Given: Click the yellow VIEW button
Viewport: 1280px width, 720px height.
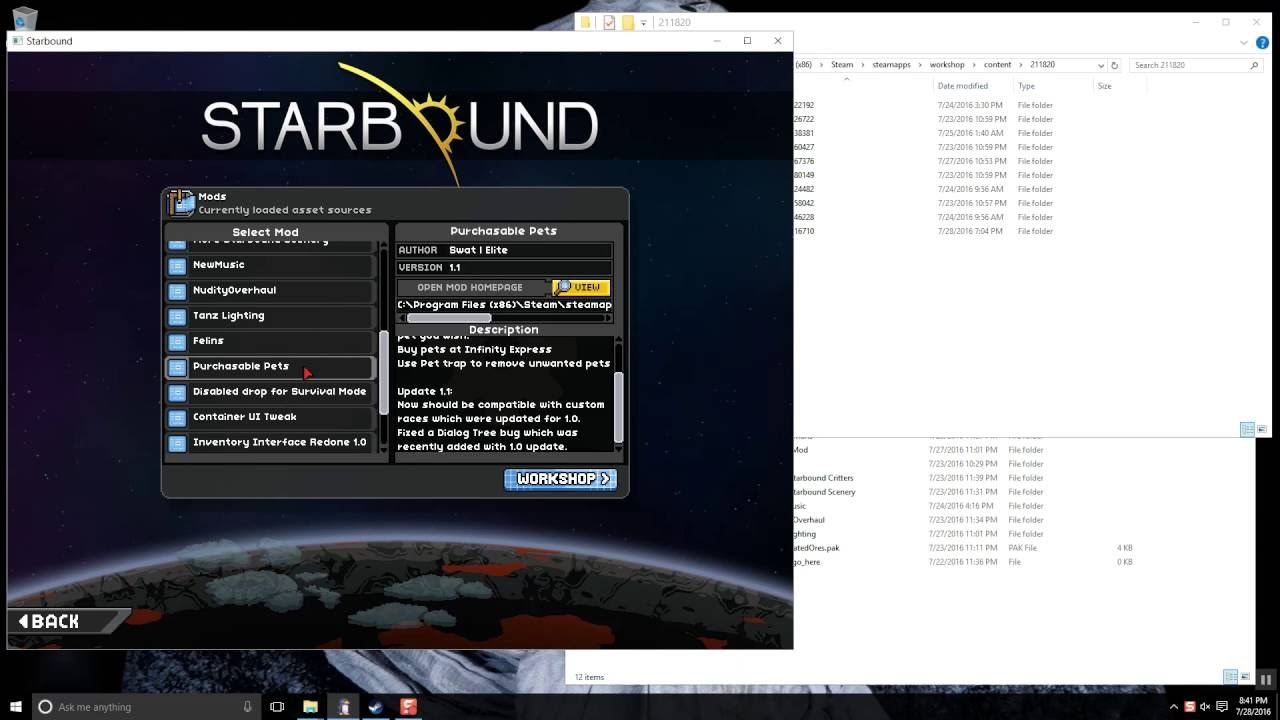Looking at the screenshot, I should click(x=581, y=287).
